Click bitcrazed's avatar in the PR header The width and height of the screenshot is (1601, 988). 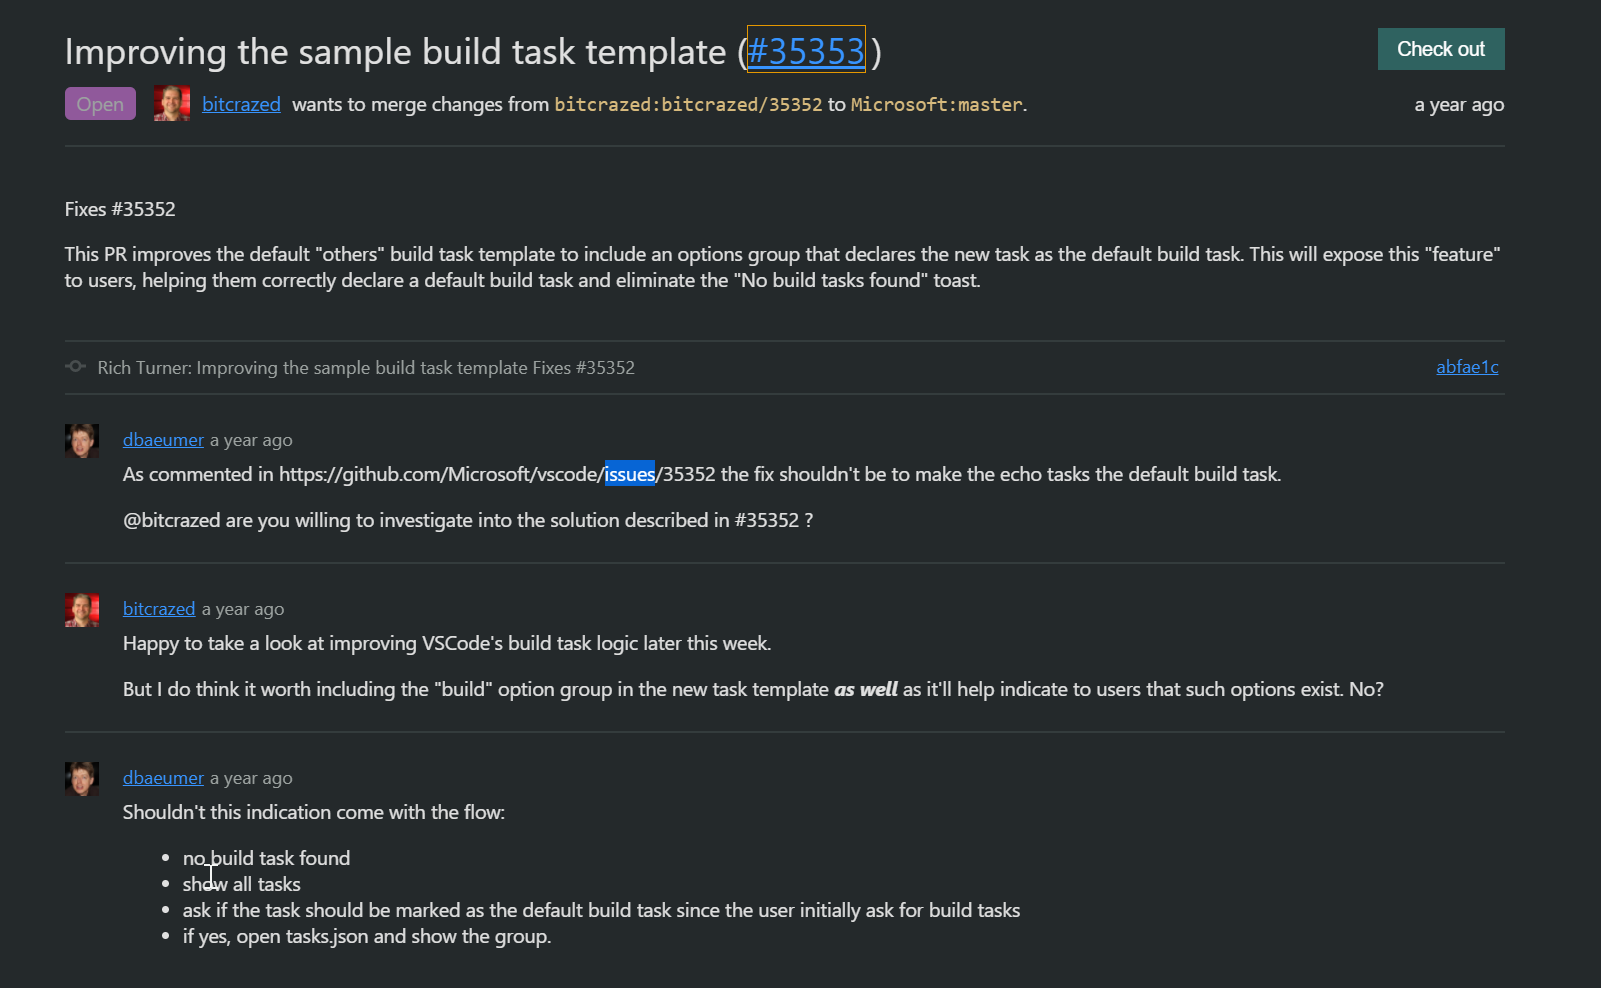(x=171, y=104)
